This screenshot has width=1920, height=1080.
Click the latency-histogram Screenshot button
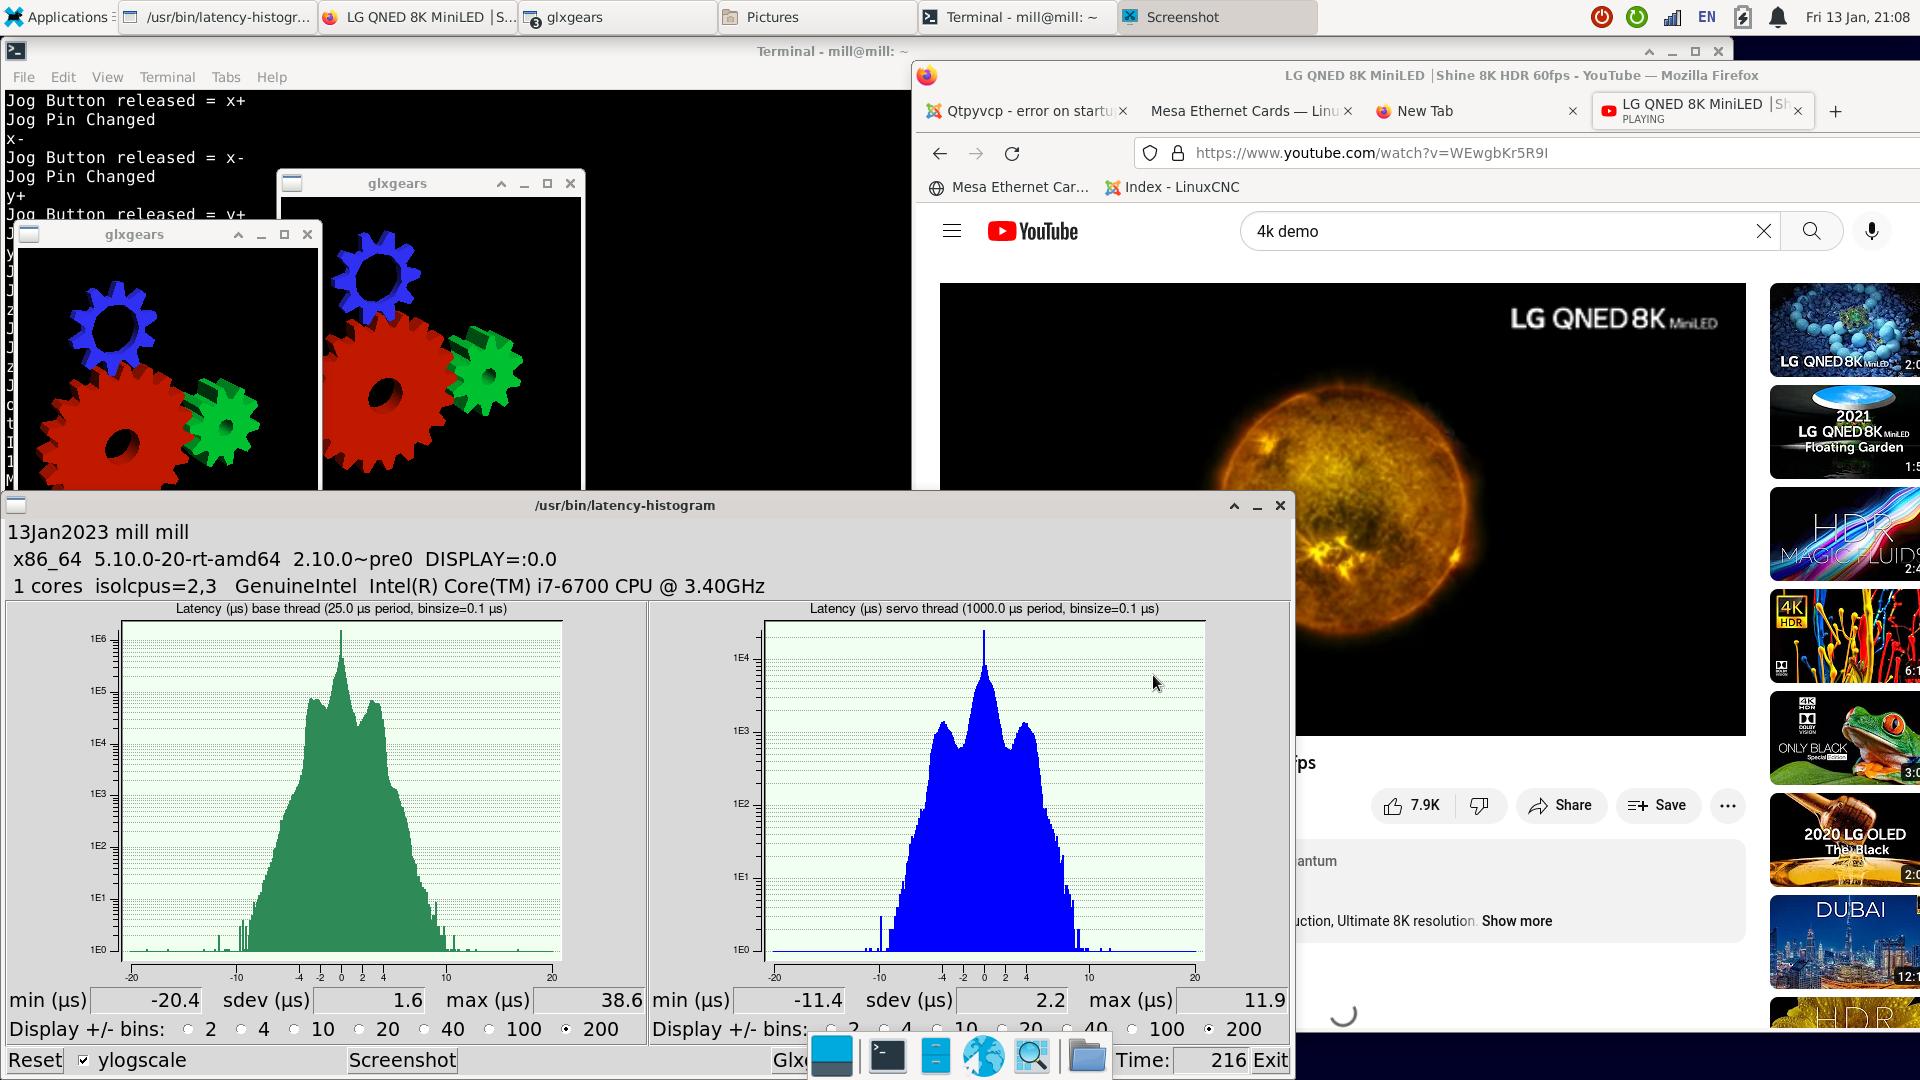coord(402,1060)
